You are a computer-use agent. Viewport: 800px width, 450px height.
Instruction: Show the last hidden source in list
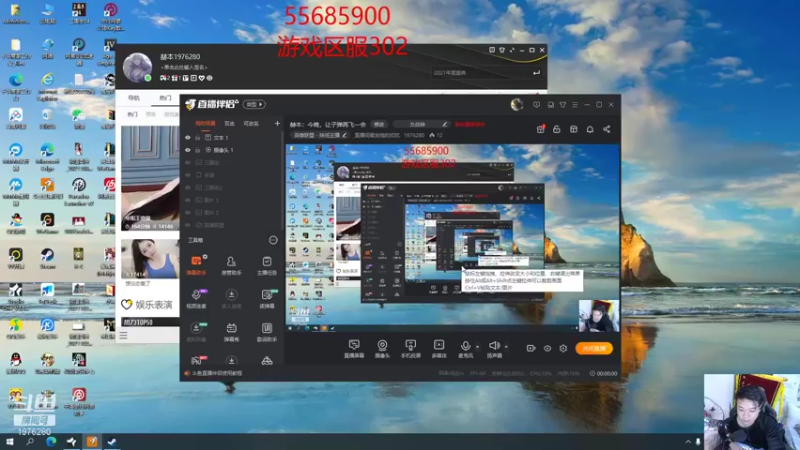pyautogui.click(x=188, y=225)
